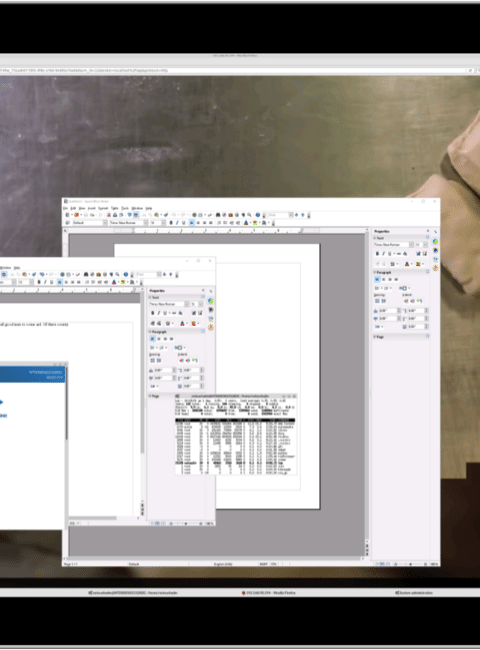Viewport: 480px width, 650px height.
Task: Toggle Bold in back Writer sidebar Text section
Action: click(x=377, y=253)
